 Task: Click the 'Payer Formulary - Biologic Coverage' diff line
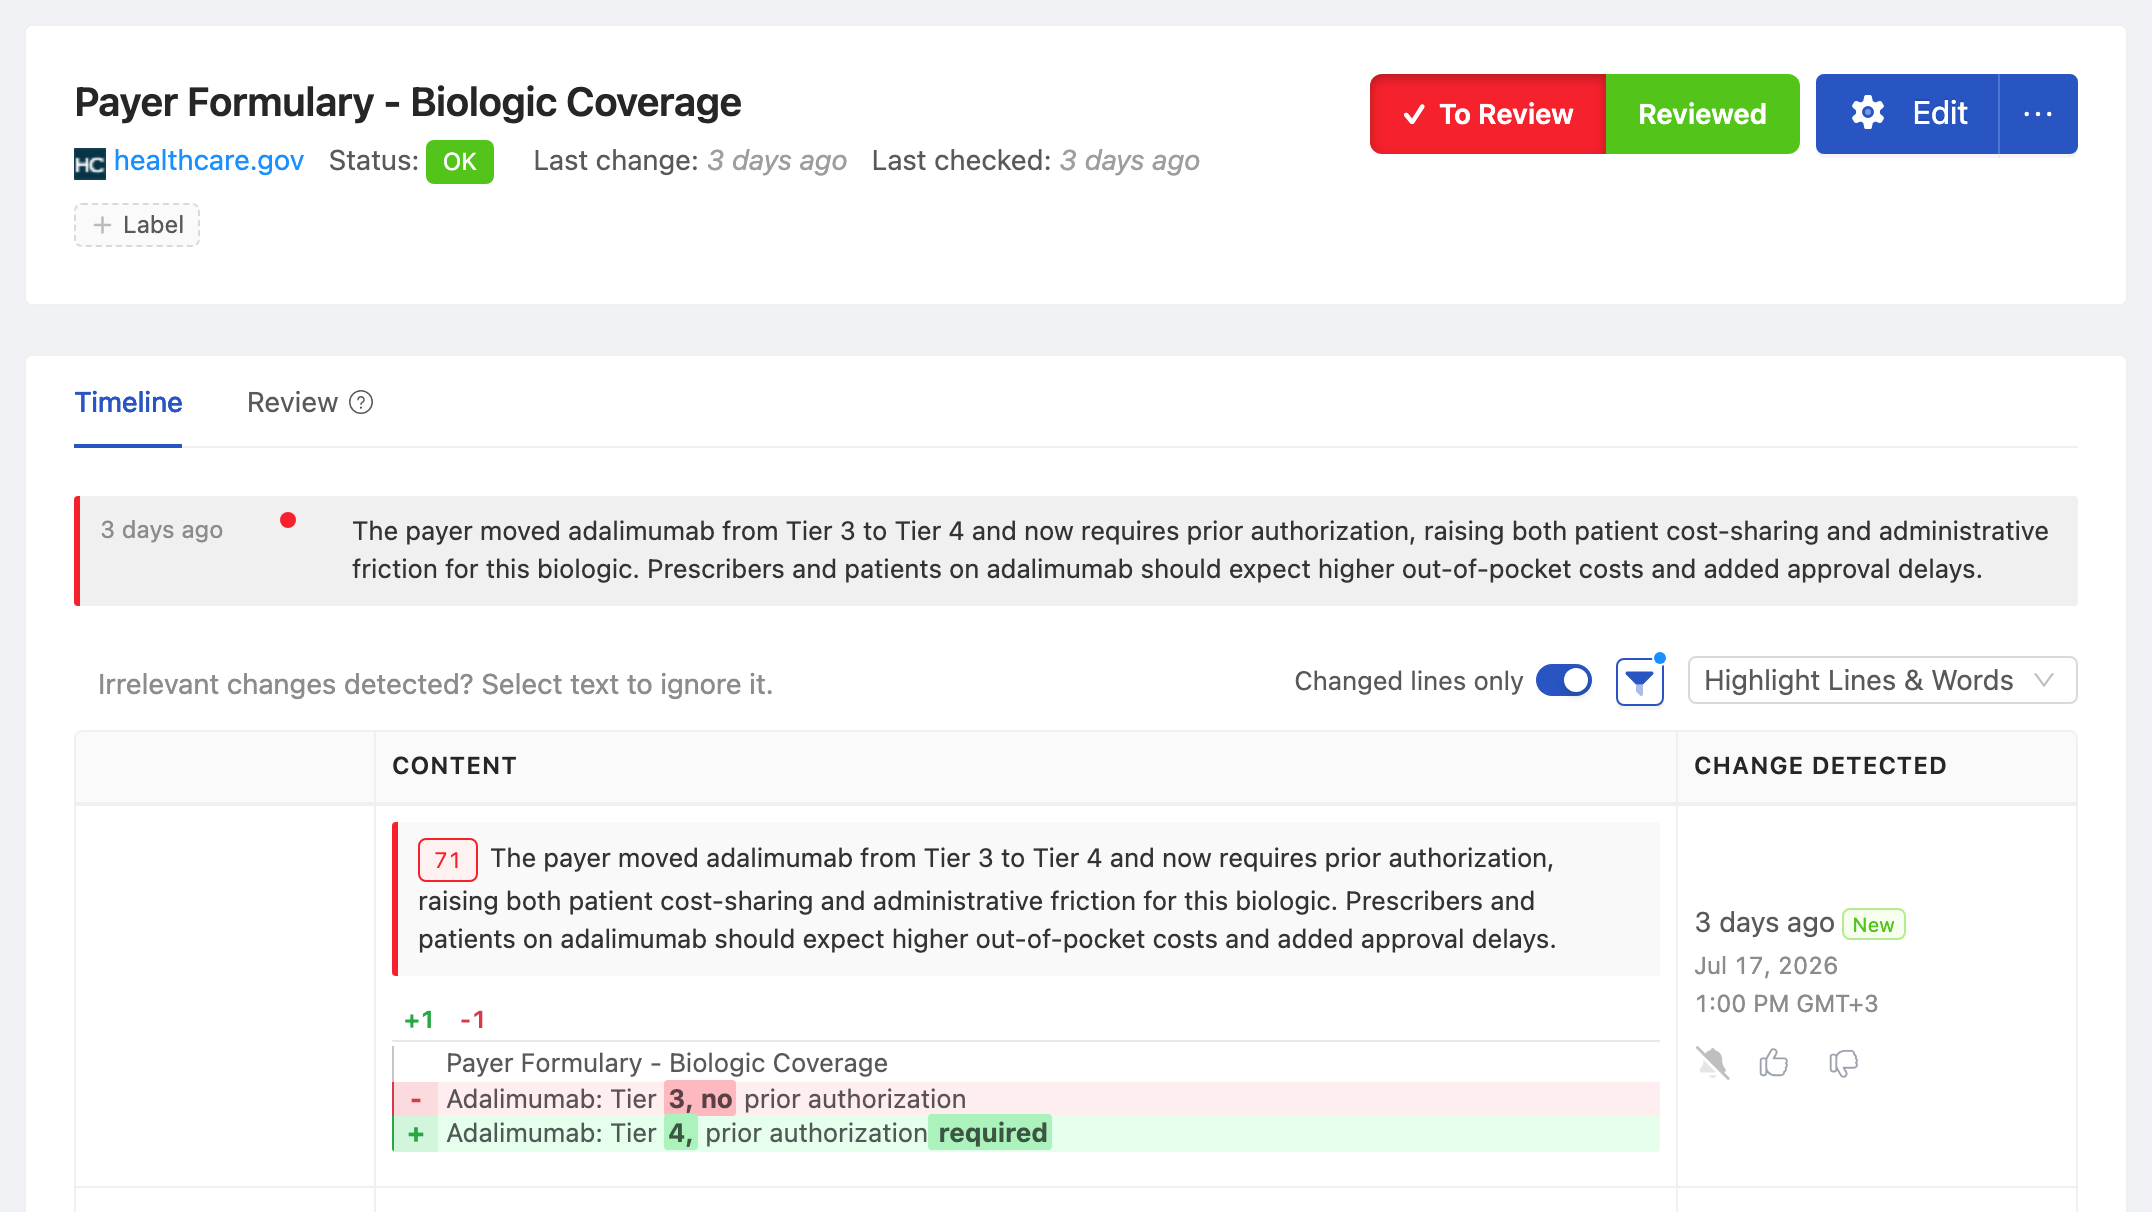tap(666, 1063)
